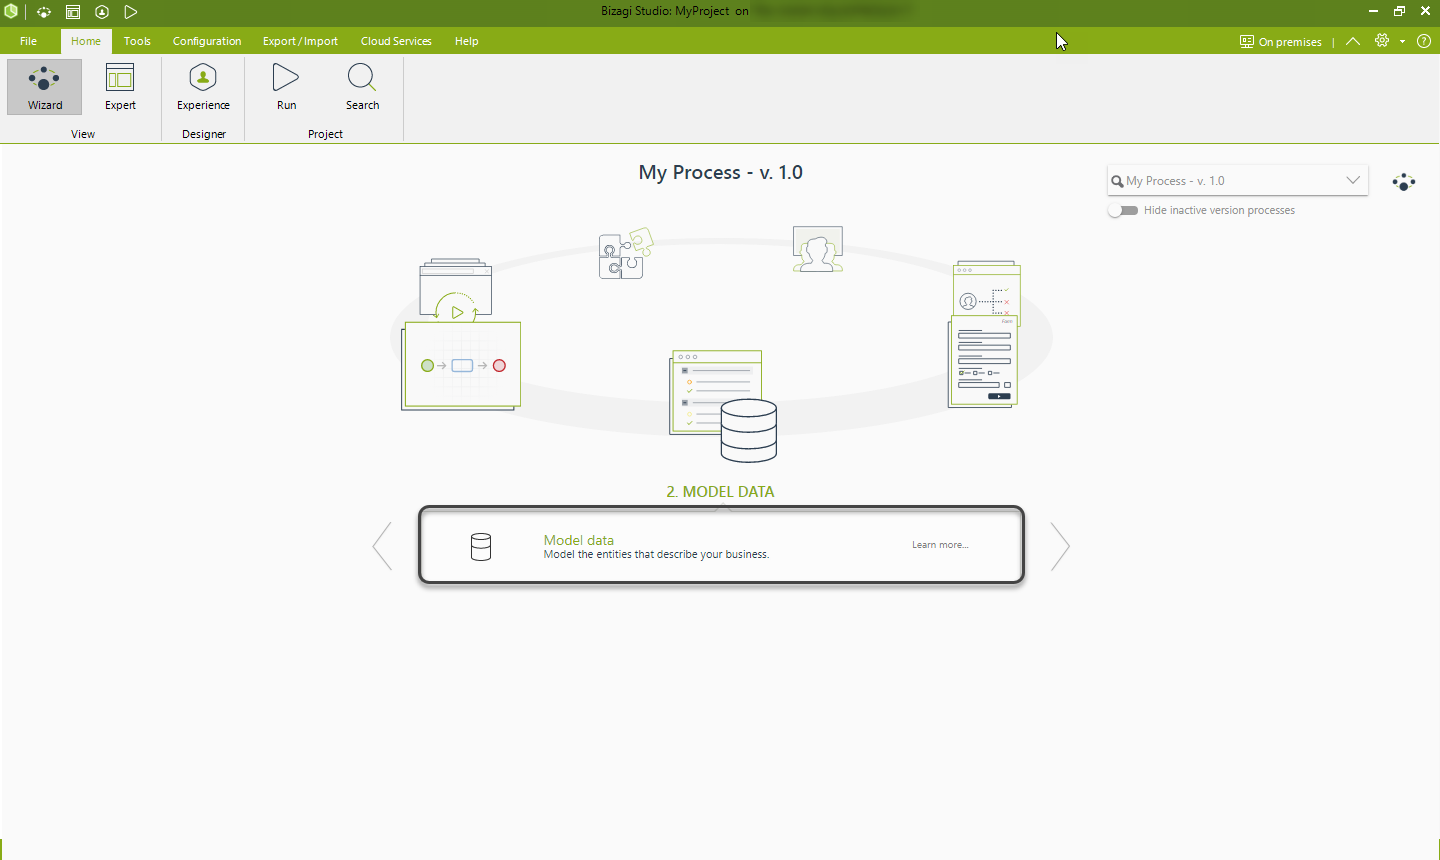Open the Help ribbon tab

click(x=466, y=41)
